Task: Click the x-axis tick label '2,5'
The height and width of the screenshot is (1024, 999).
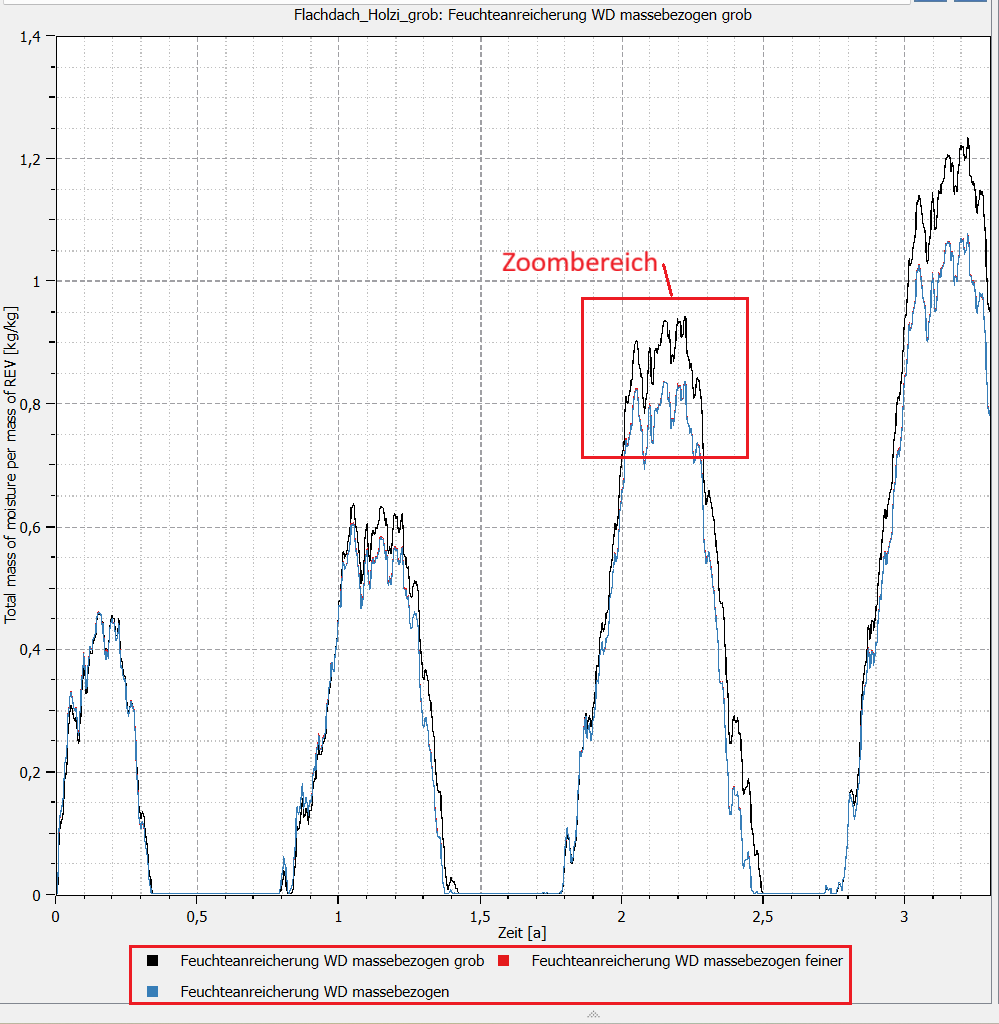Action: point(763,917)
